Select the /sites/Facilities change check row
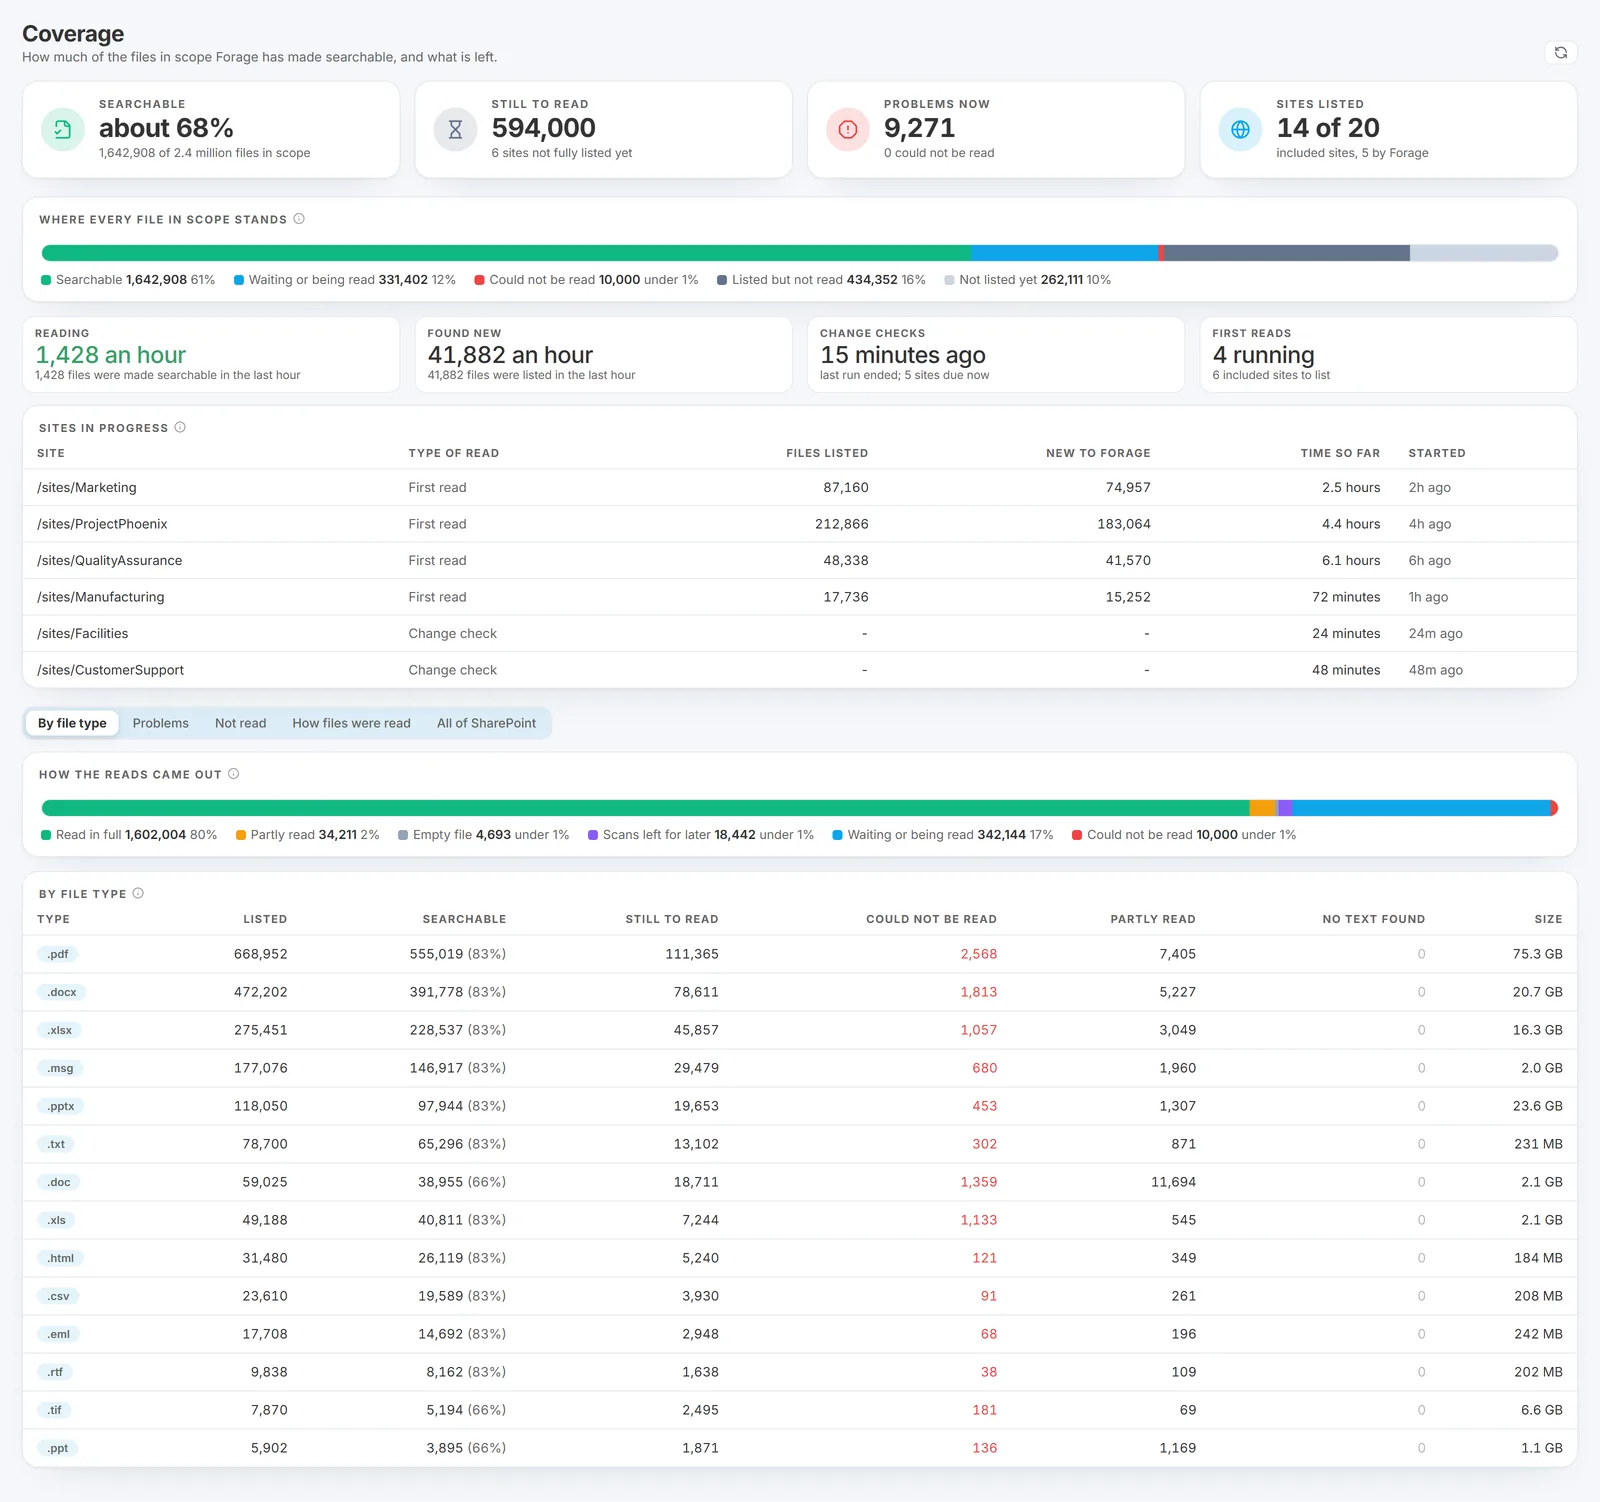Image resolution: width=1600 pixels, height=1502 pixels. pos(799,633)
